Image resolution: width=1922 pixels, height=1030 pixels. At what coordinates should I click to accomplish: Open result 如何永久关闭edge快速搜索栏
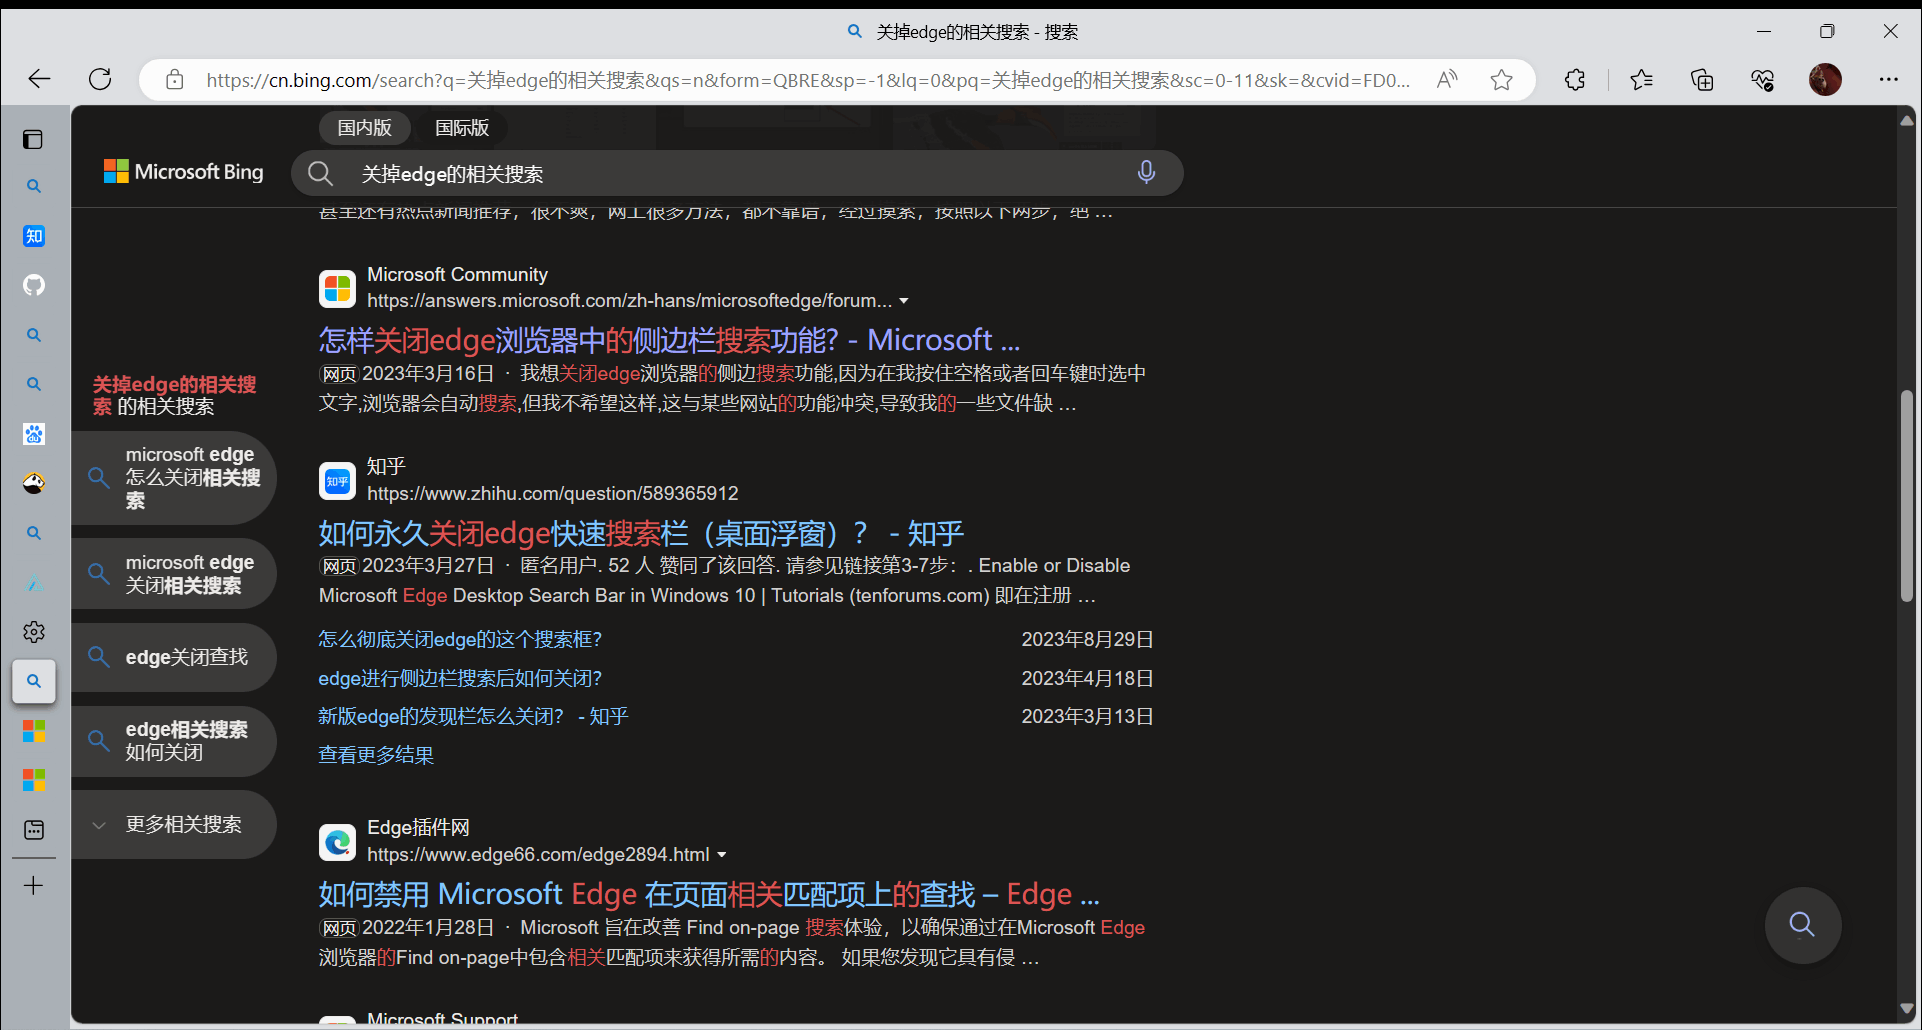point(641,533)
